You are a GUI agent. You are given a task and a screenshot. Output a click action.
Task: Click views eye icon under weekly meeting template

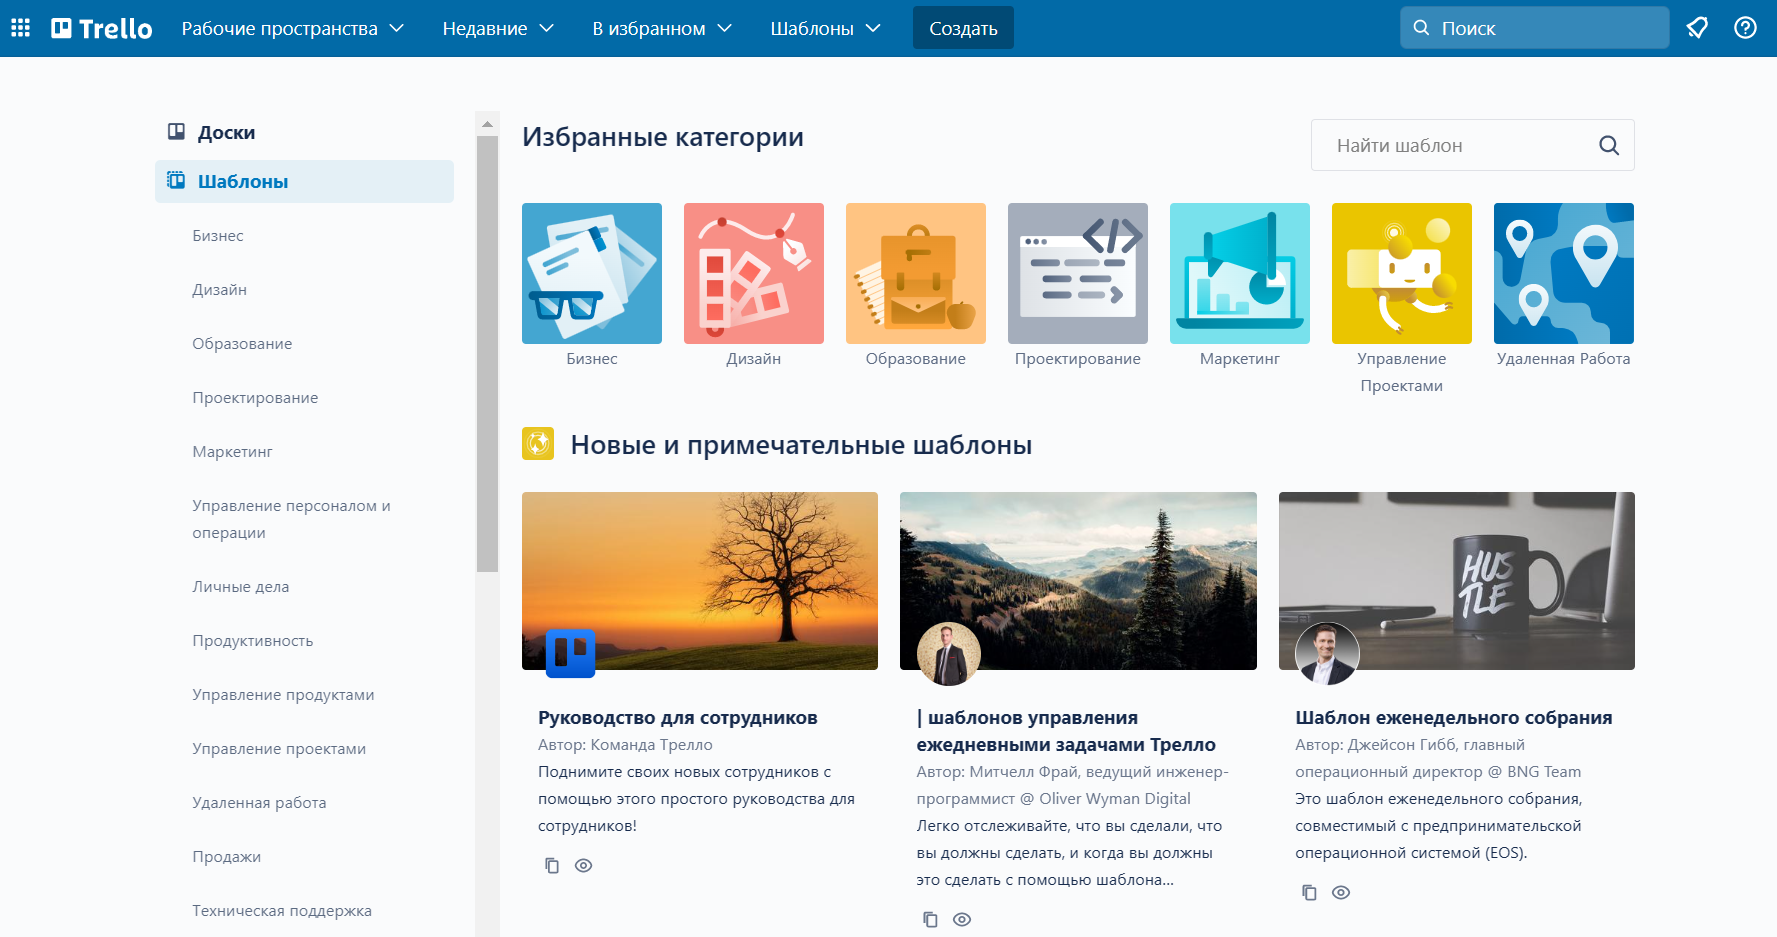pyautogui.click(x=1341, y=893)
